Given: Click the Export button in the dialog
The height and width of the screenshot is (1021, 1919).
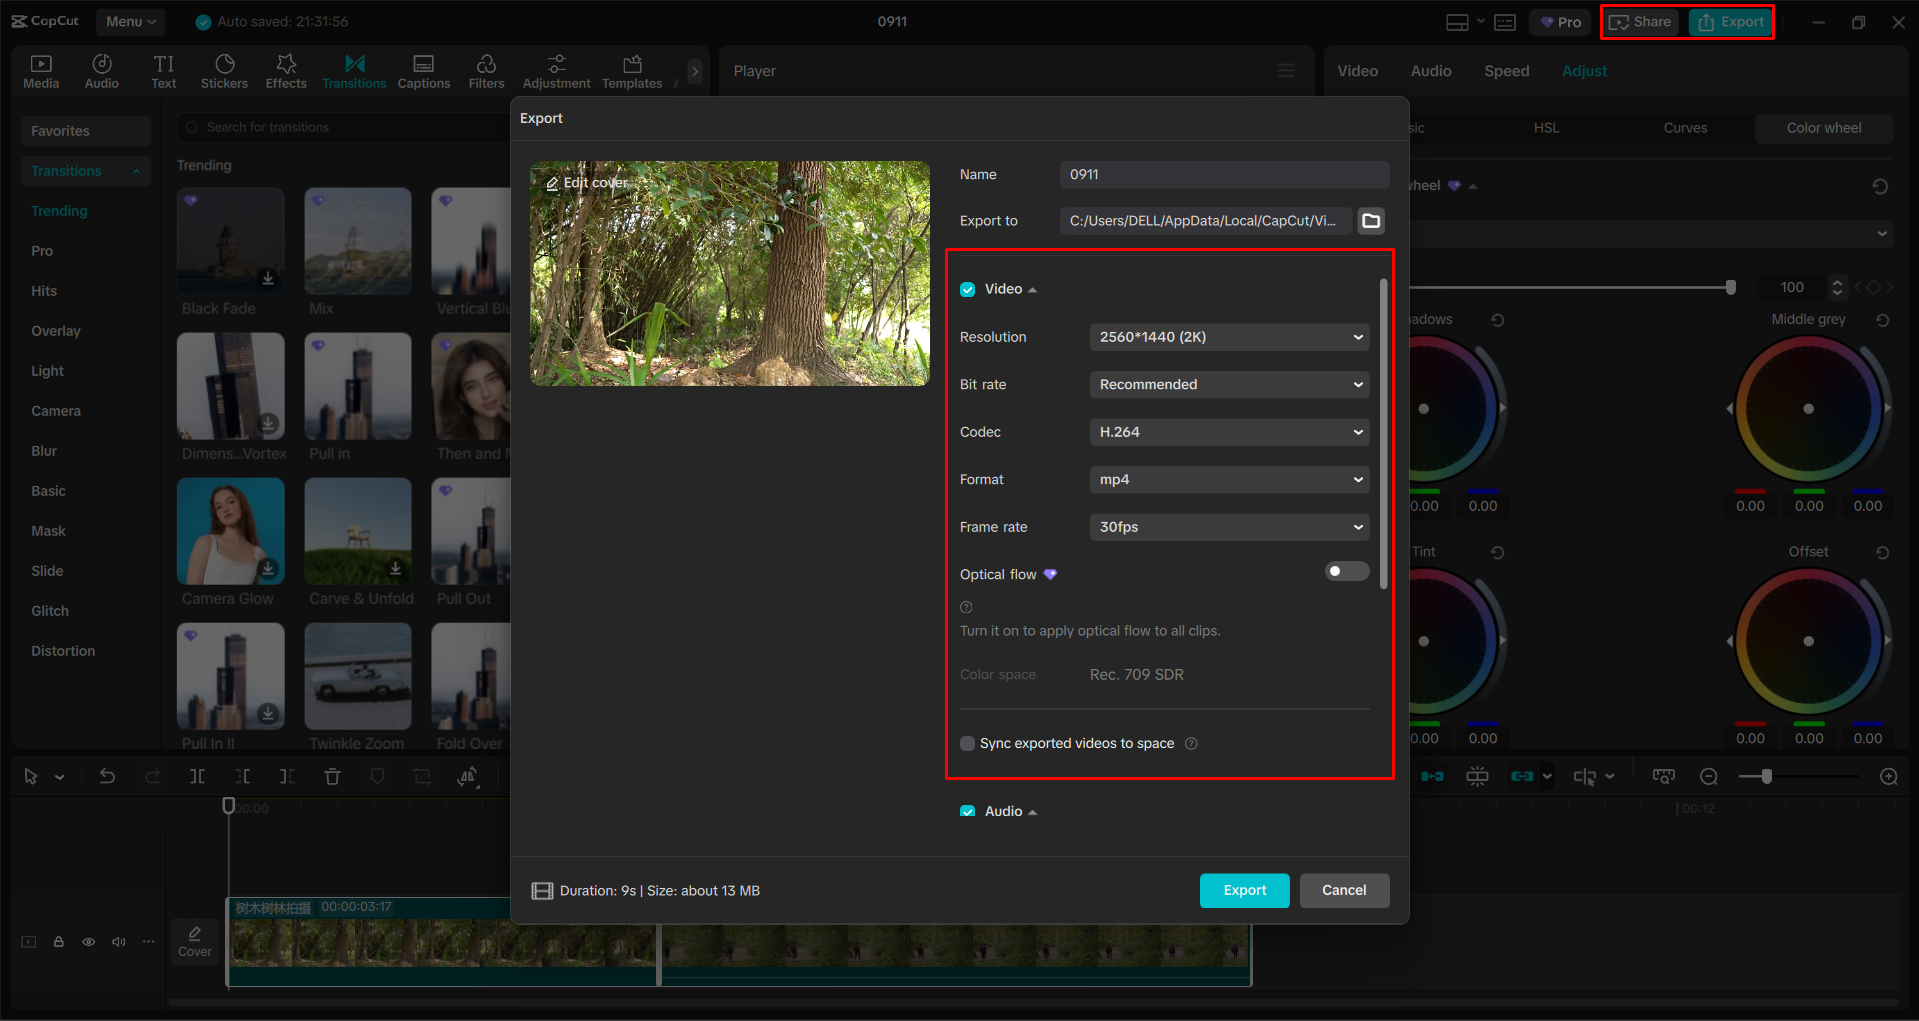Looking at the screenshot, I should [x=1244, y=890].
